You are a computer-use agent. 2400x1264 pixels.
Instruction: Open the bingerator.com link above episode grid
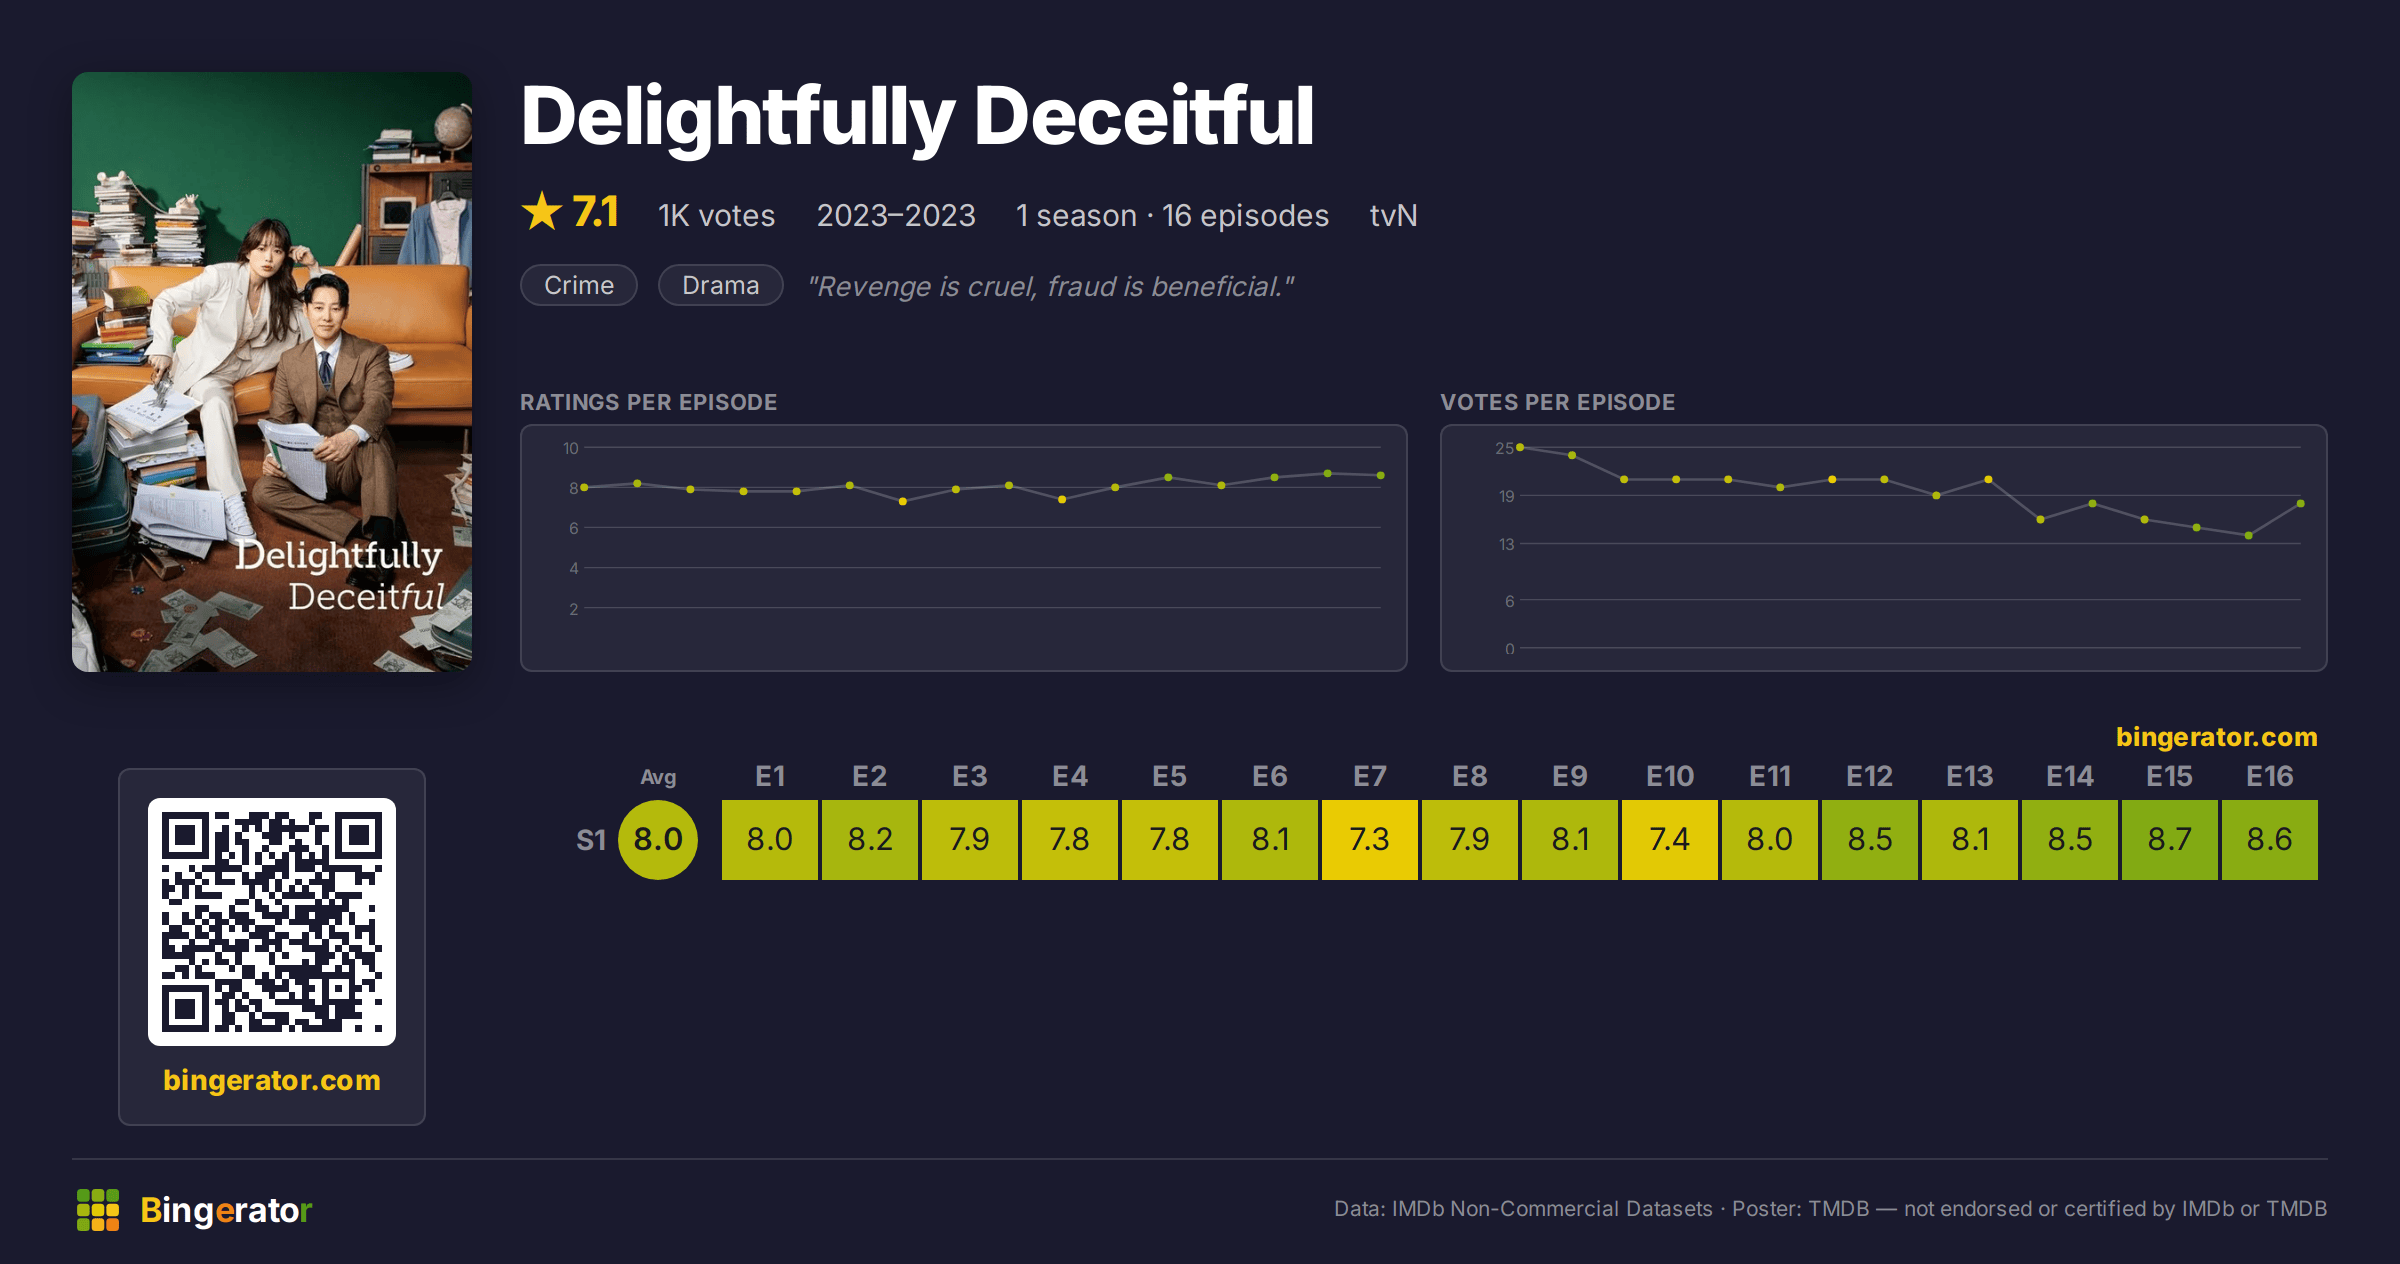[x=2216, y=737]
